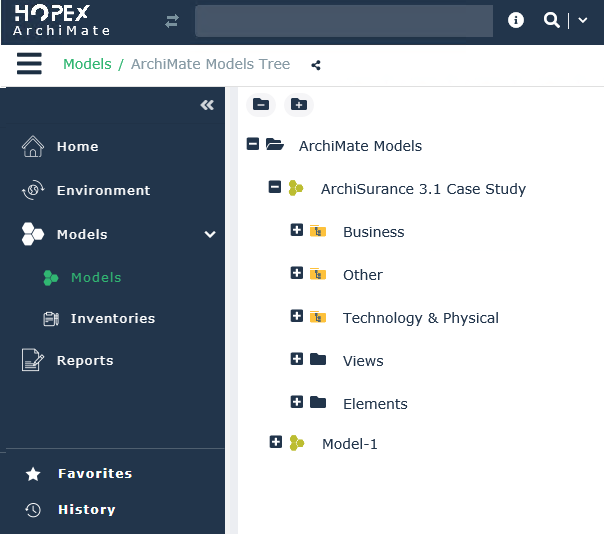Viewport: 604px width, 534px height.
Task: Click the info icon in header
Action: (516, 20)
